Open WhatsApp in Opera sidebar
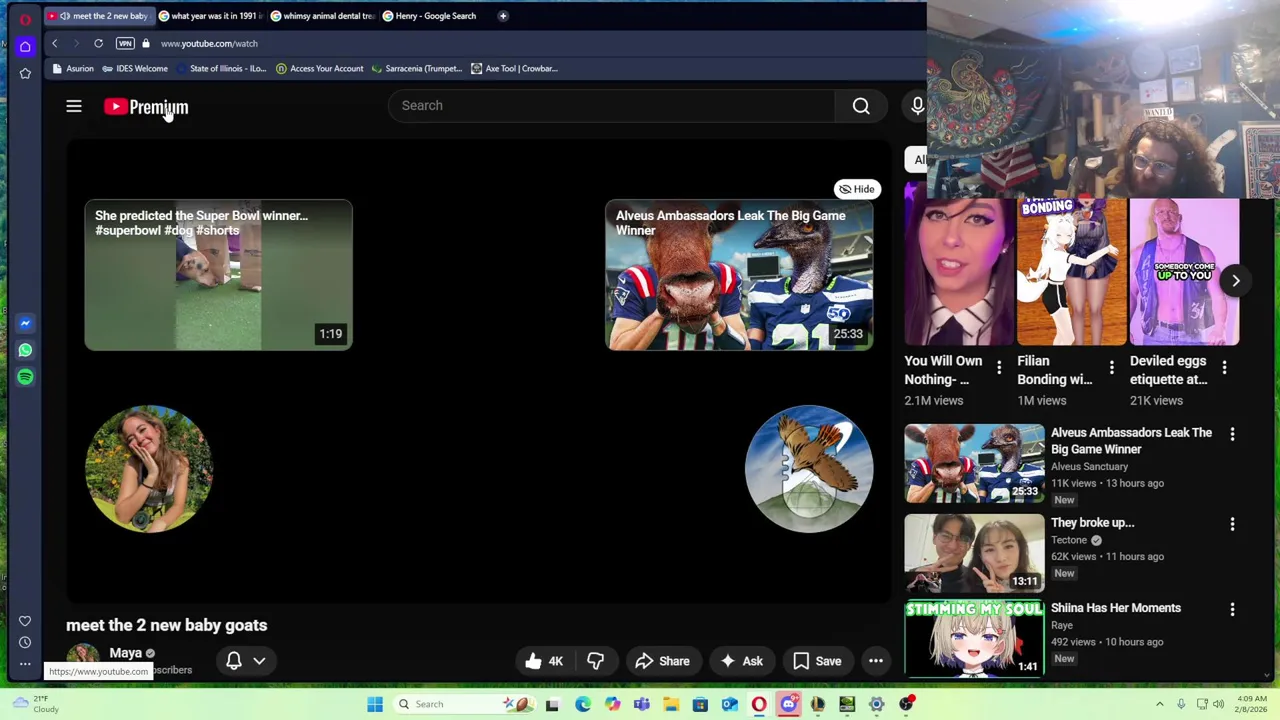 tap(25, 350)
